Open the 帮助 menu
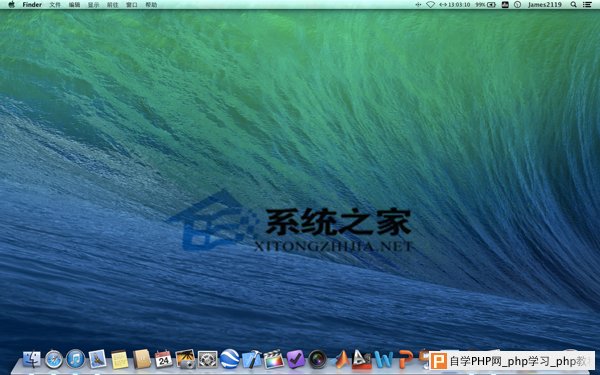Screen dimensions: 600x375 [151, 5]
